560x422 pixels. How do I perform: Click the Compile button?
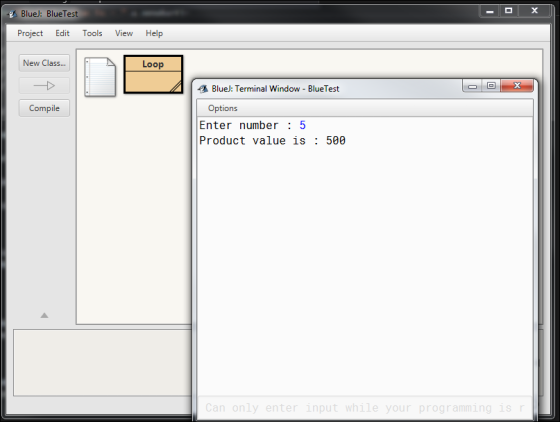[44, 108]
